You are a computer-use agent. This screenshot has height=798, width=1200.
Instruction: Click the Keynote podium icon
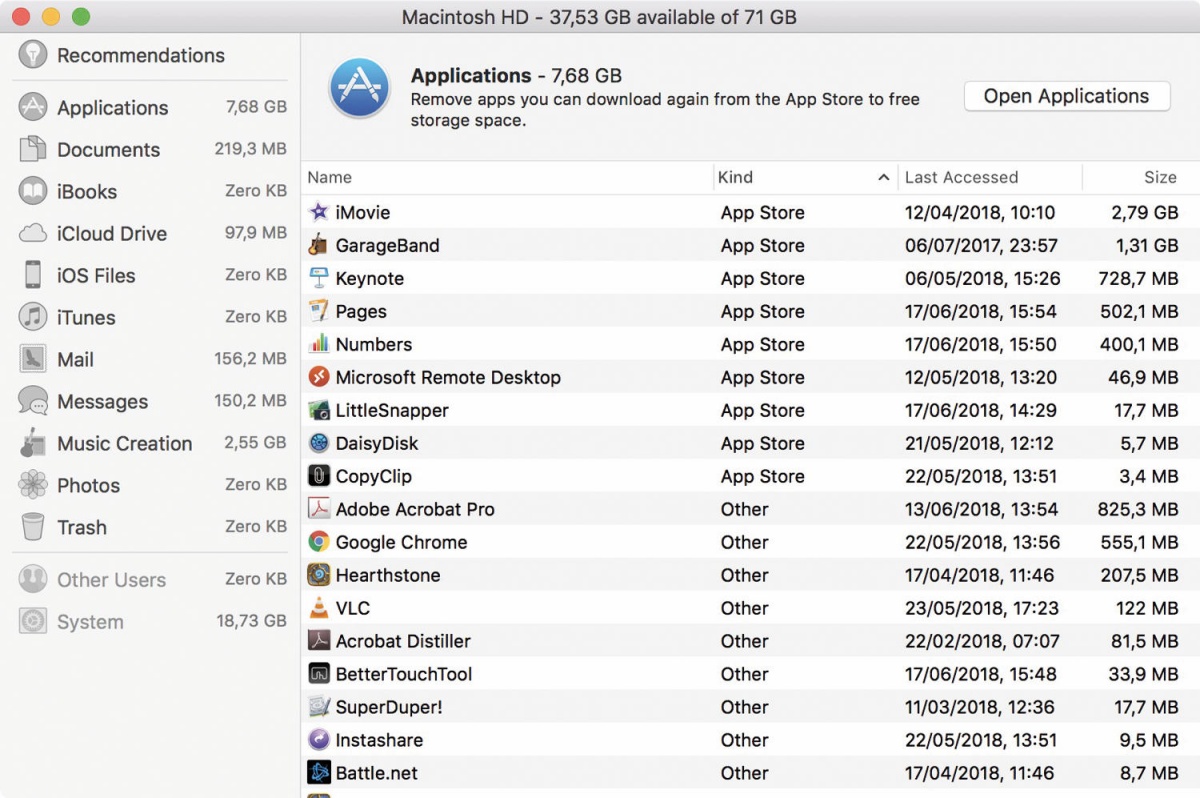pos(319,278)
